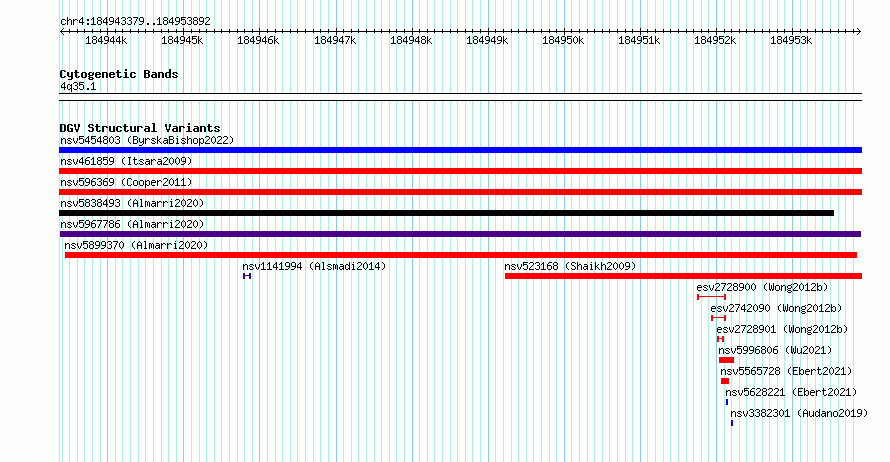This screenshot has height=462, width=890.
Task: Open nsv5838493 (Almarri2020) label
Action: coord(132,203)
